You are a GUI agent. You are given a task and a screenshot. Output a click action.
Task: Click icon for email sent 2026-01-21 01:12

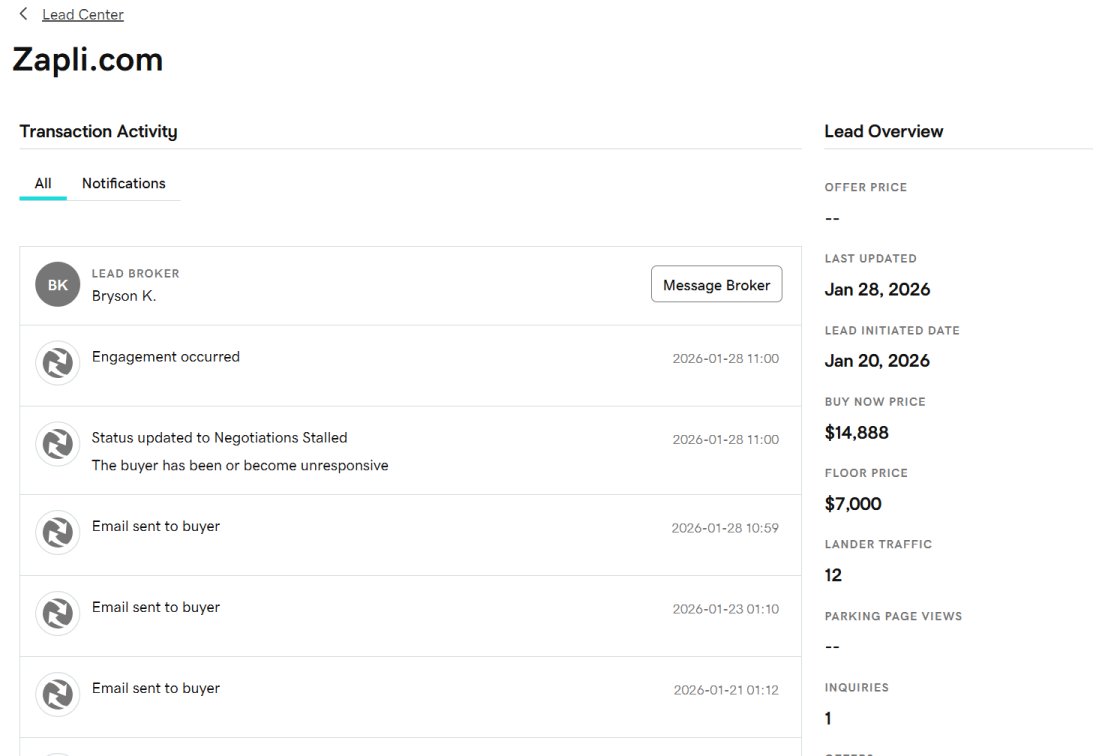click(x=58, y=695)
